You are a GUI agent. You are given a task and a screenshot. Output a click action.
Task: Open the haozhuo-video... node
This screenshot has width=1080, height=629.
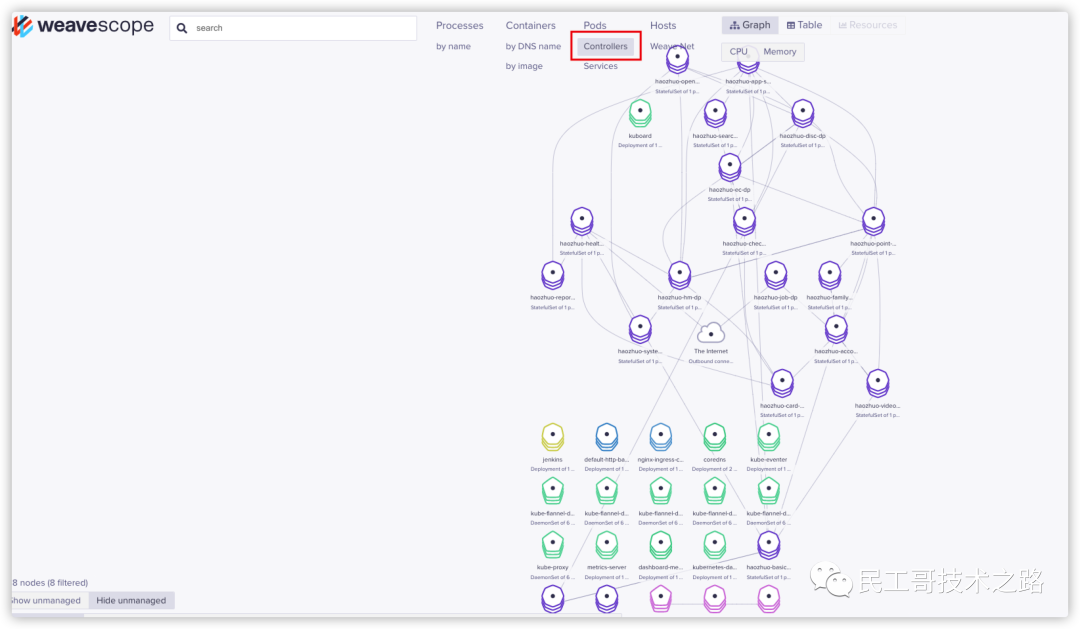[x=878, y=384]
